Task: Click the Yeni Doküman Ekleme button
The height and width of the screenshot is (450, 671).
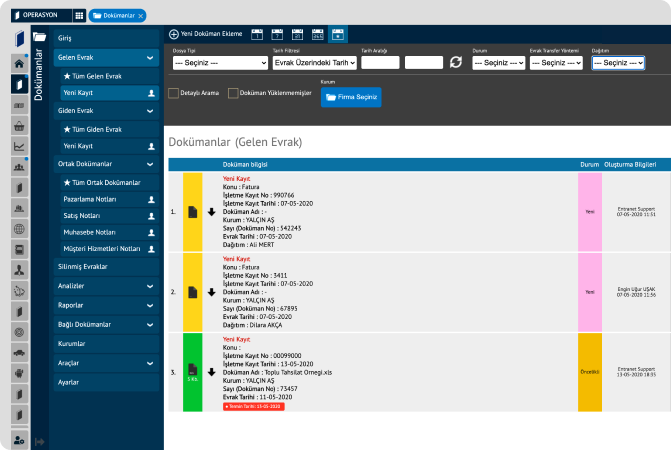Action: tap(205, 34)
